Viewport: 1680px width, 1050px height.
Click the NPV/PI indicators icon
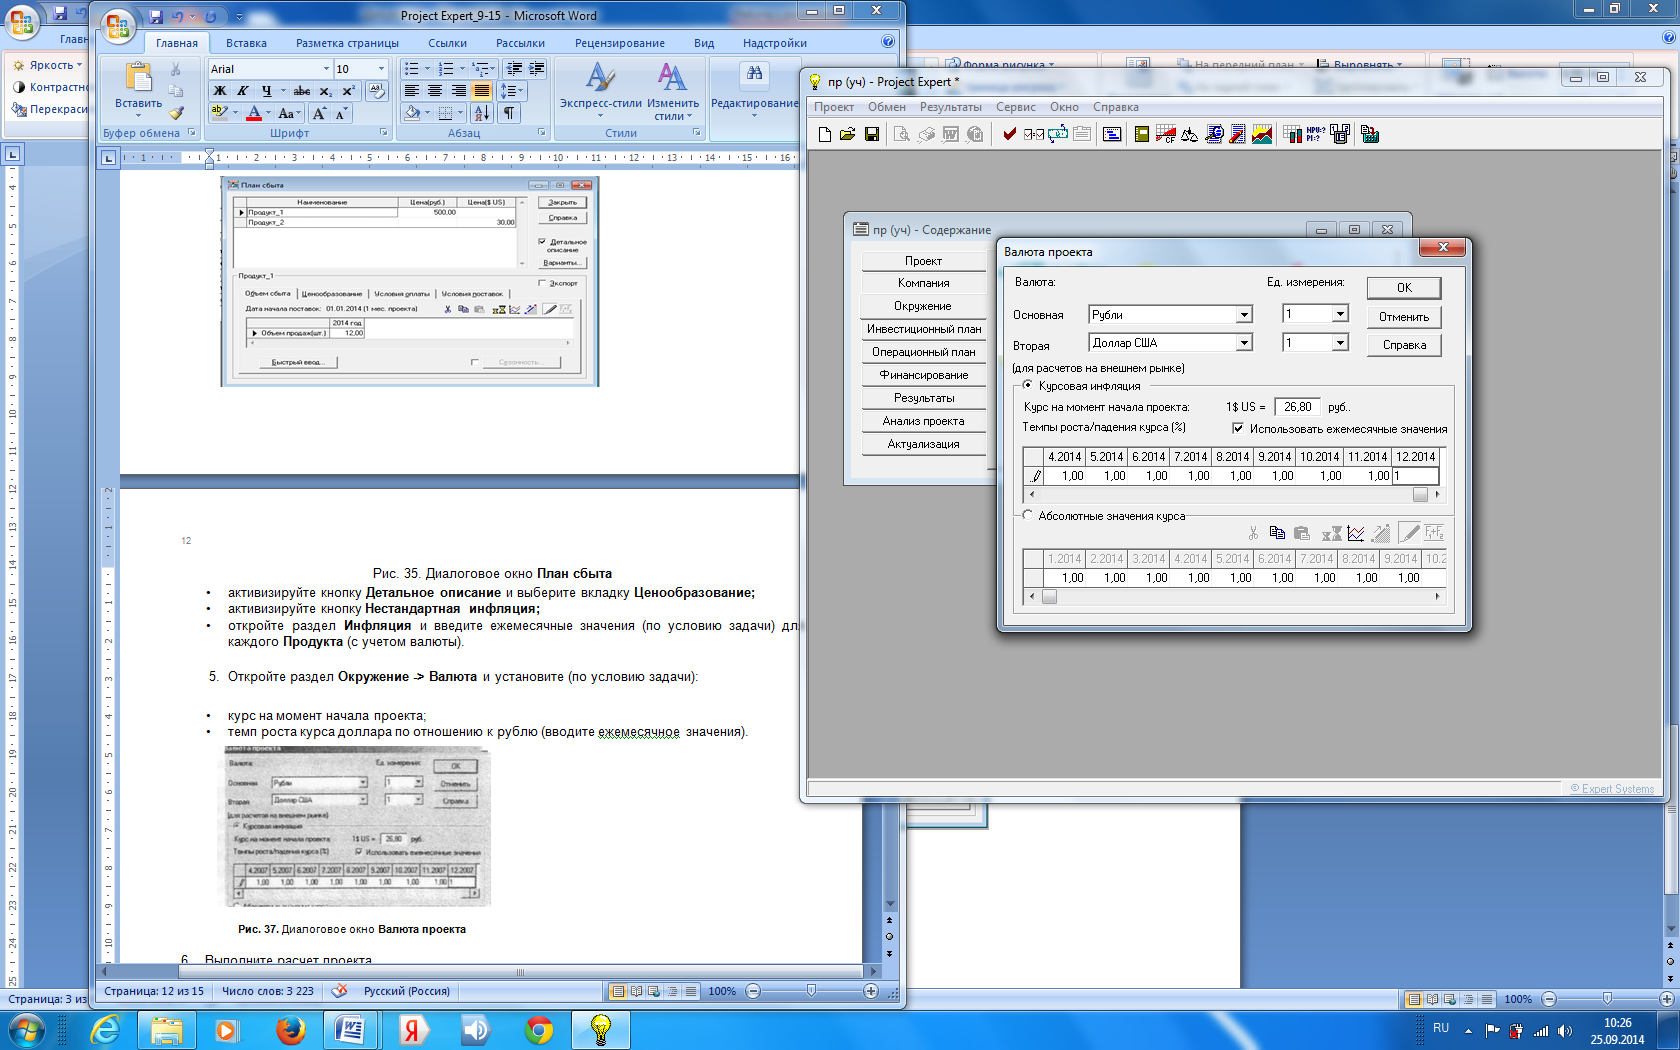[x=1316, y=134]
